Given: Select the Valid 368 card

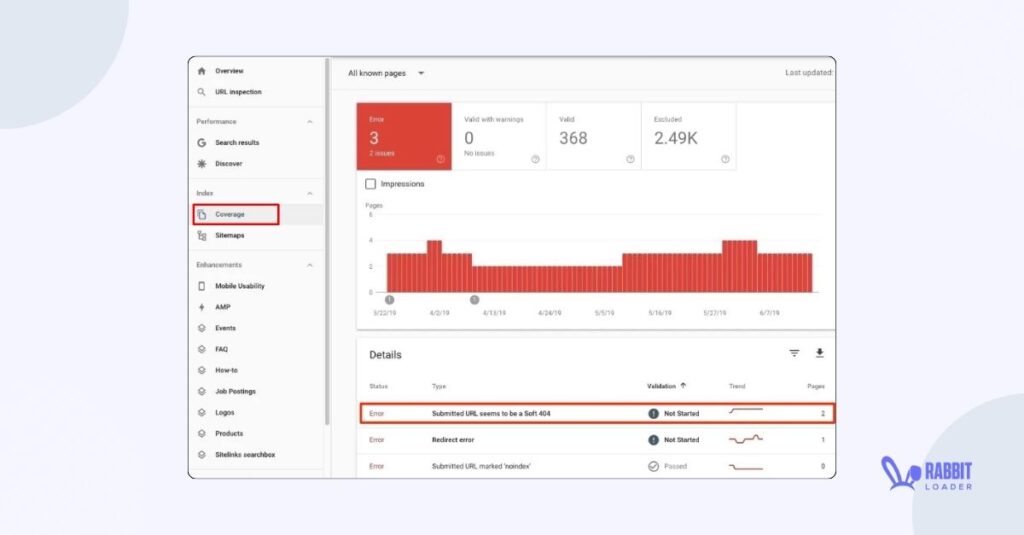Looking at the screenshot, I should [x=594, y=137].
